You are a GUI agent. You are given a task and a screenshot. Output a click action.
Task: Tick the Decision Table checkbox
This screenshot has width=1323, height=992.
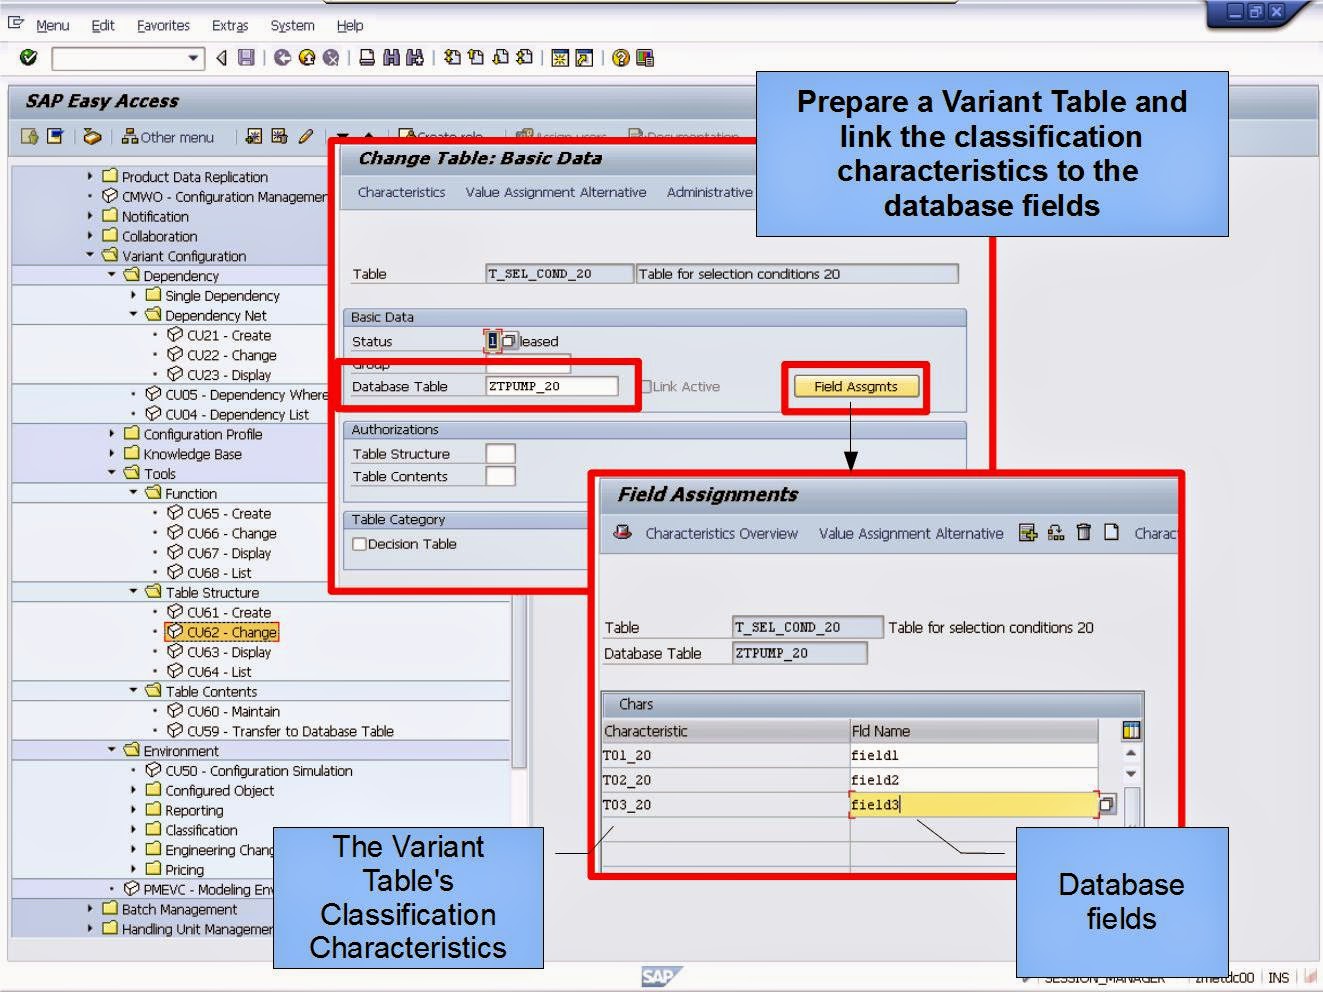pos(359,544)
